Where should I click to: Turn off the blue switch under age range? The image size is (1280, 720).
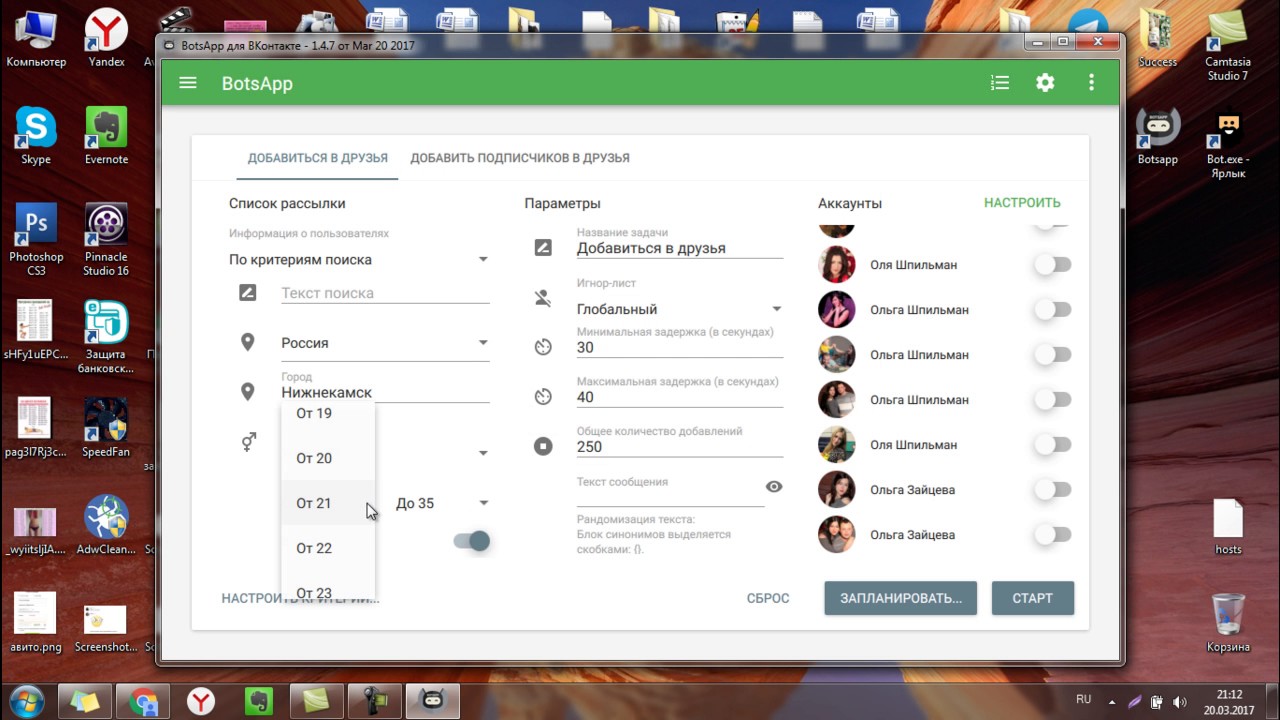click(x=472, y=541)
